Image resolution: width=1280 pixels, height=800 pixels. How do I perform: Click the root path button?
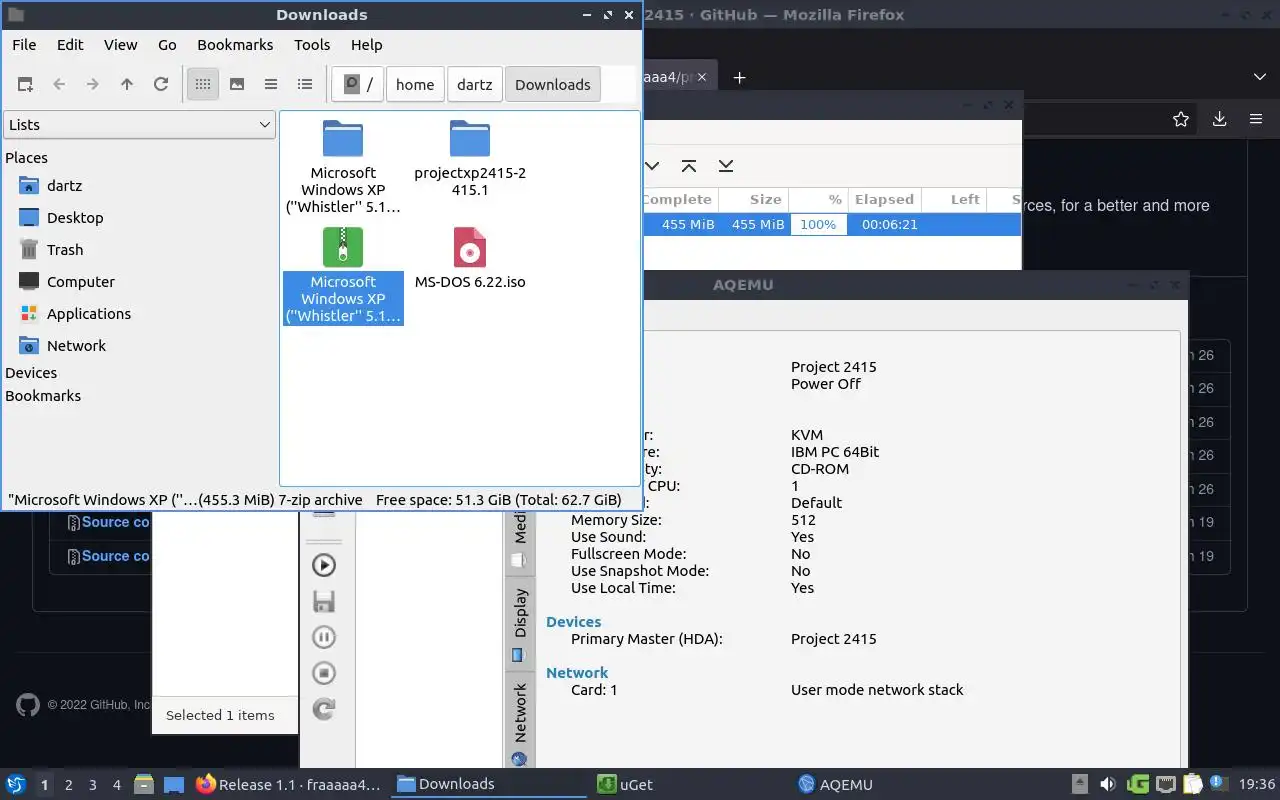358,85
